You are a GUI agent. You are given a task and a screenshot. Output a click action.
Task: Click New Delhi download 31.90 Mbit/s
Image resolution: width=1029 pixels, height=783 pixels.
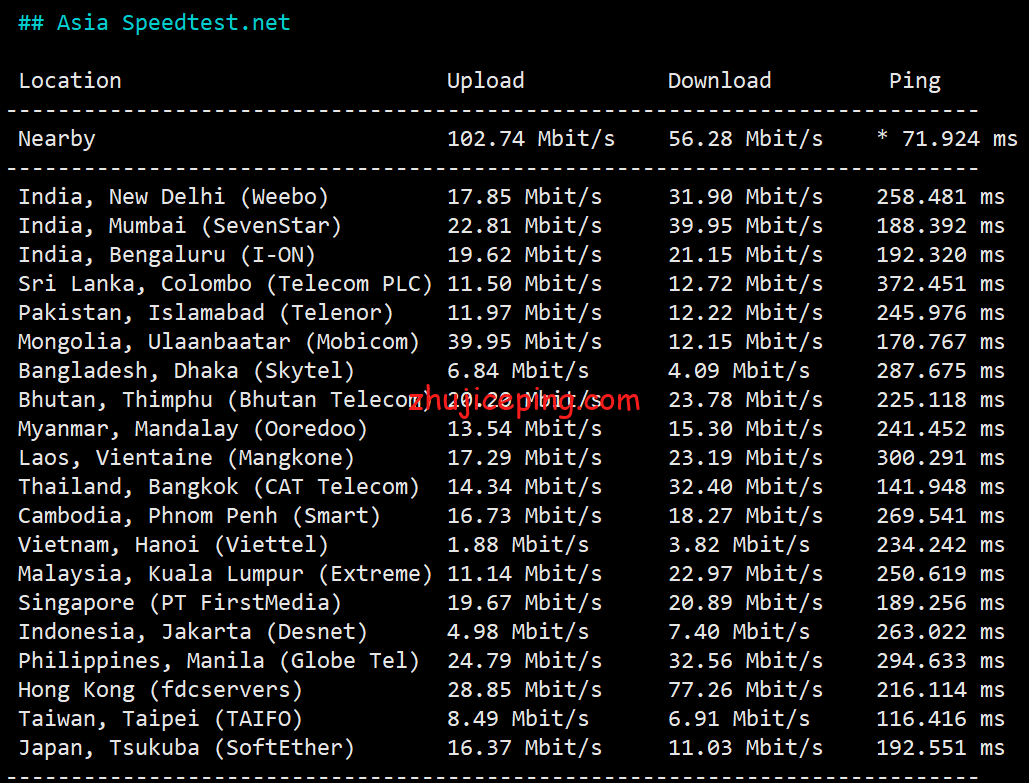[x=746, y=197]
